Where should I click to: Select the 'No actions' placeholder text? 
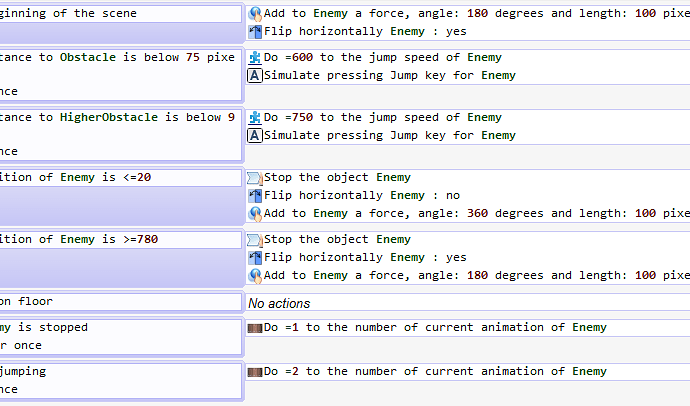279,303
